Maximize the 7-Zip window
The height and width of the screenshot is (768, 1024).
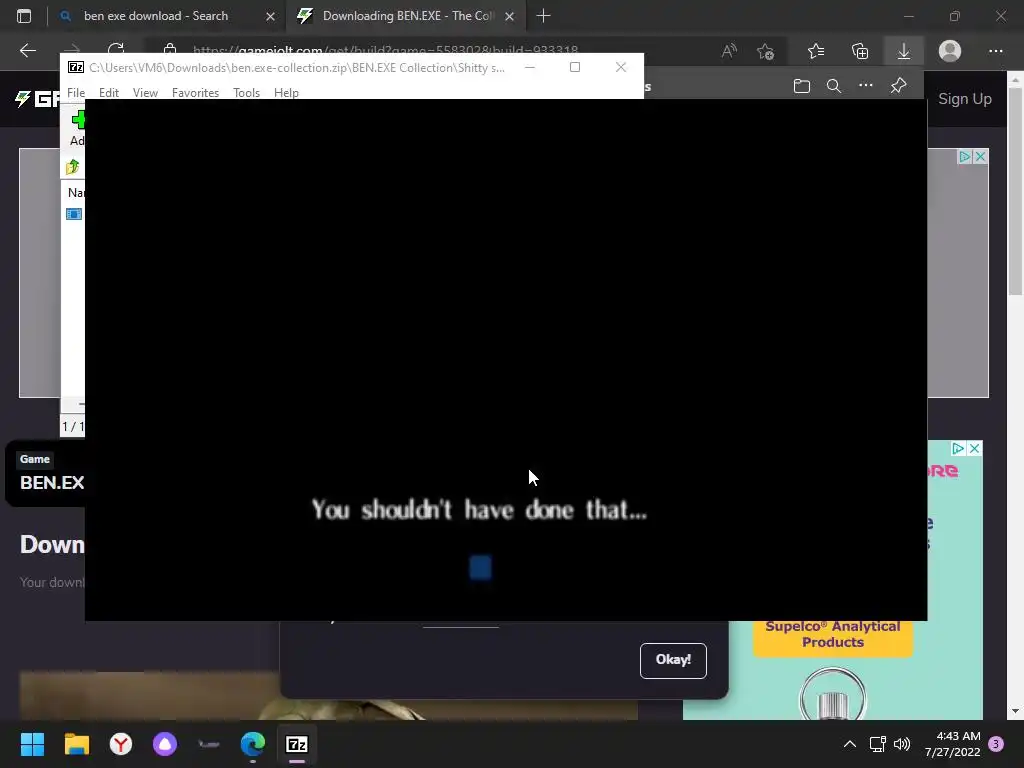[575, 67]
